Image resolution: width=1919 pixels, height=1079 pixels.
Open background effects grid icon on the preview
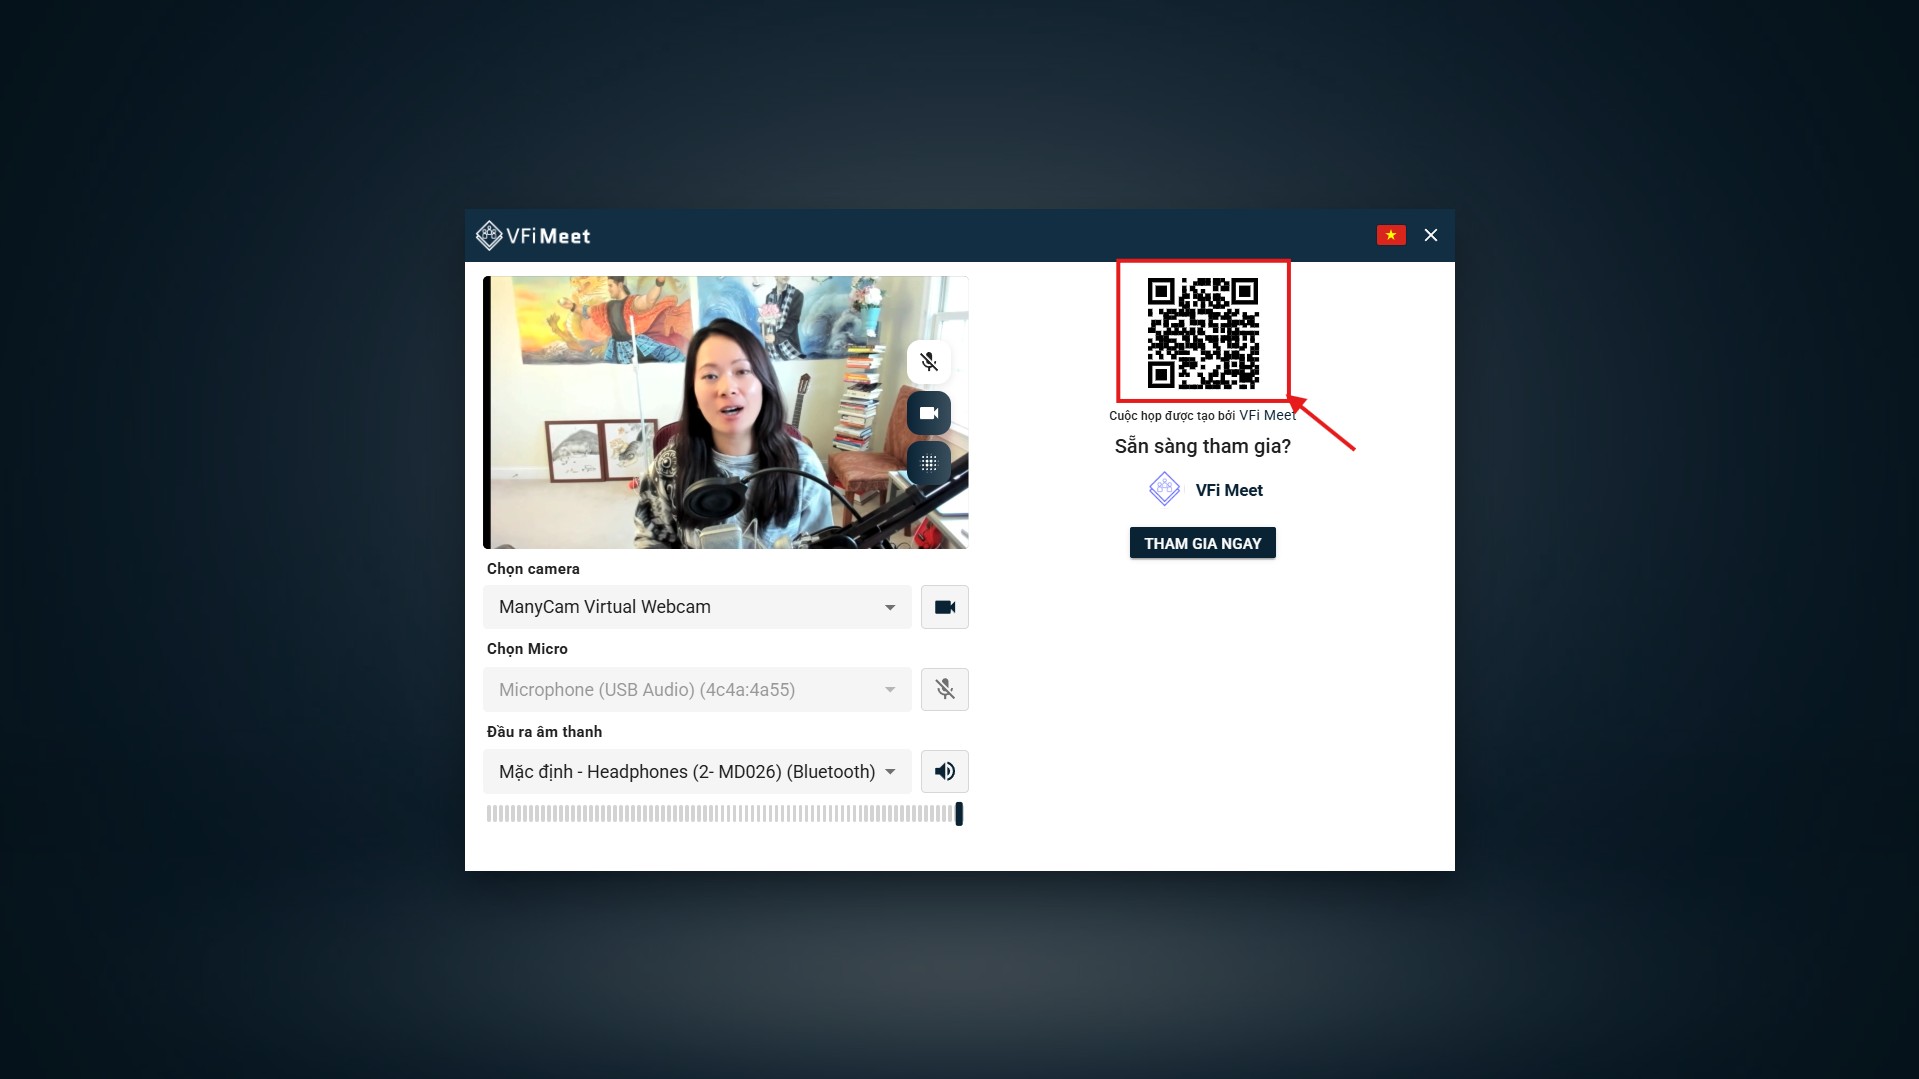(928, 464)
